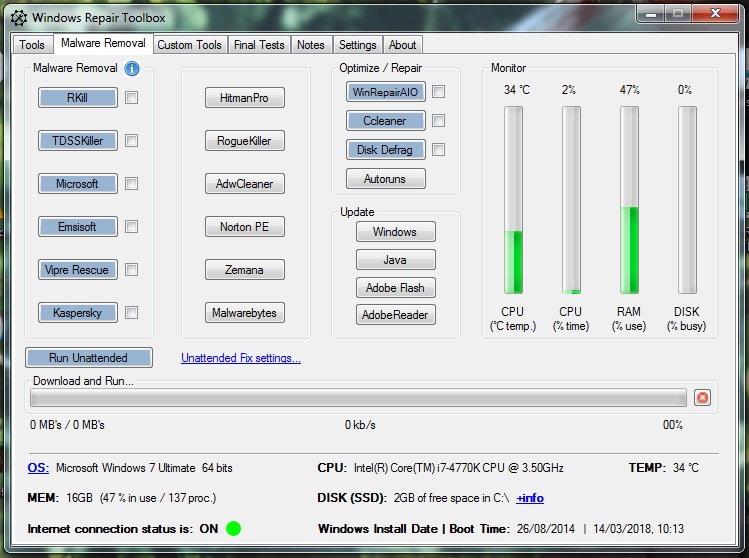Switch to the Custom Tools tab
Viewport: 749px width, 558px height.
(x=189, y=45)
